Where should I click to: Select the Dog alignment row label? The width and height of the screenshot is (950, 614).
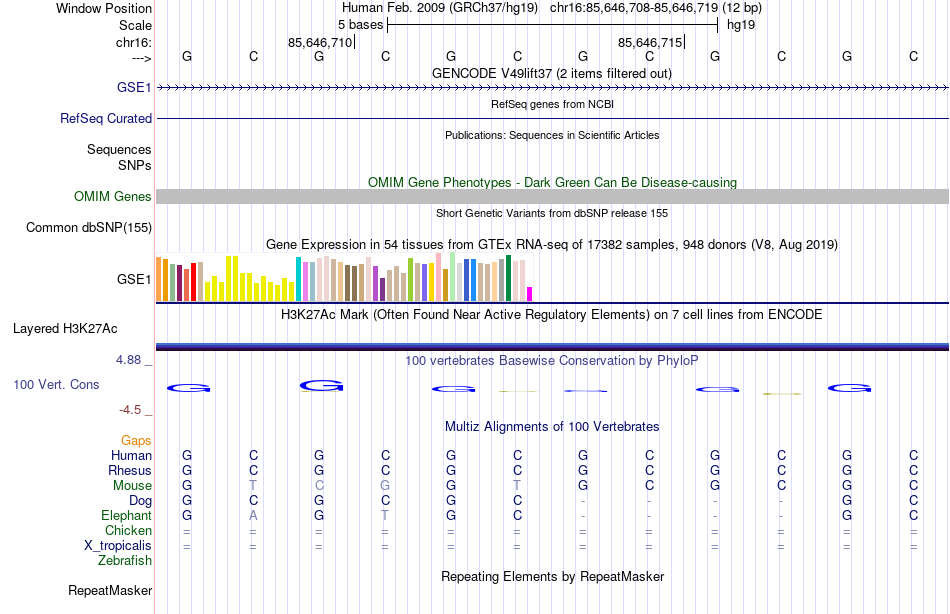pos(140,501)
